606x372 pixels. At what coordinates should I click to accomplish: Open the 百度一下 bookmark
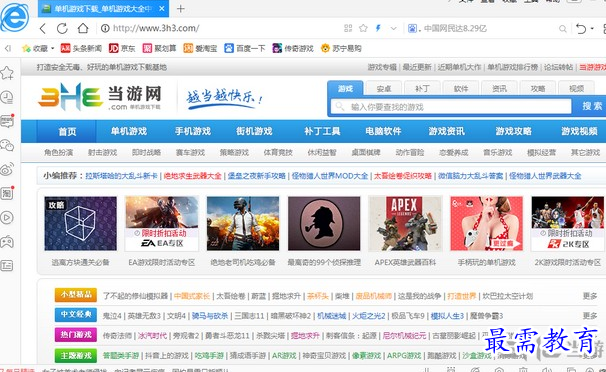coord(245,48)
